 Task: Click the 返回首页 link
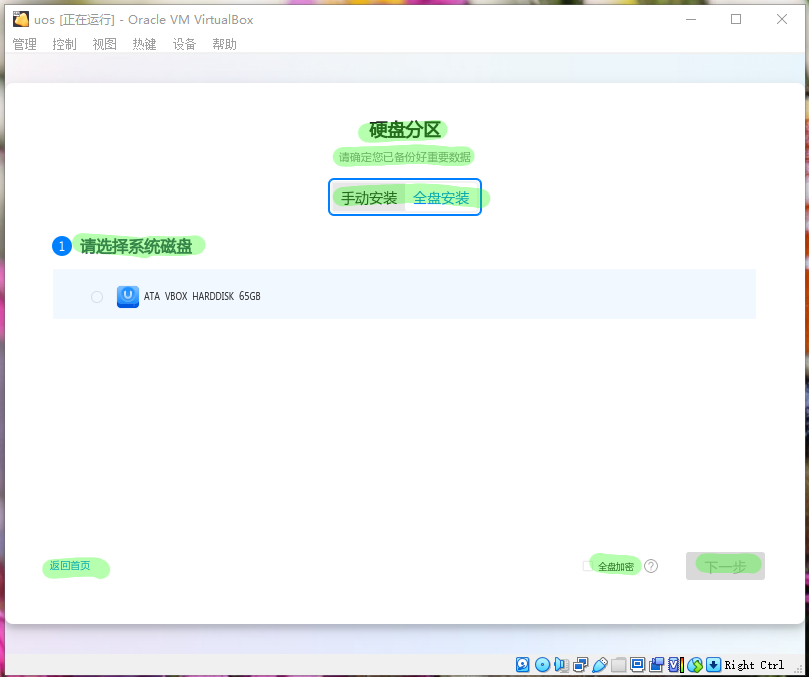70,566
